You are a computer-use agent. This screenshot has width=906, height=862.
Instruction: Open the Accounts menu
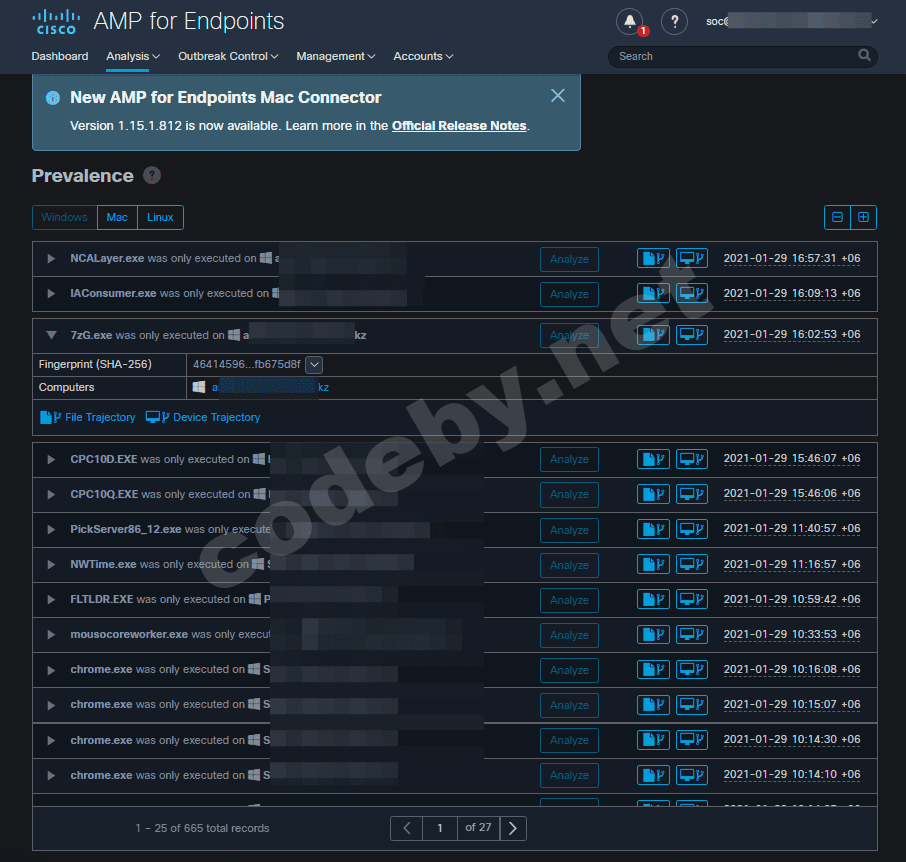click(x=423, y=56)
